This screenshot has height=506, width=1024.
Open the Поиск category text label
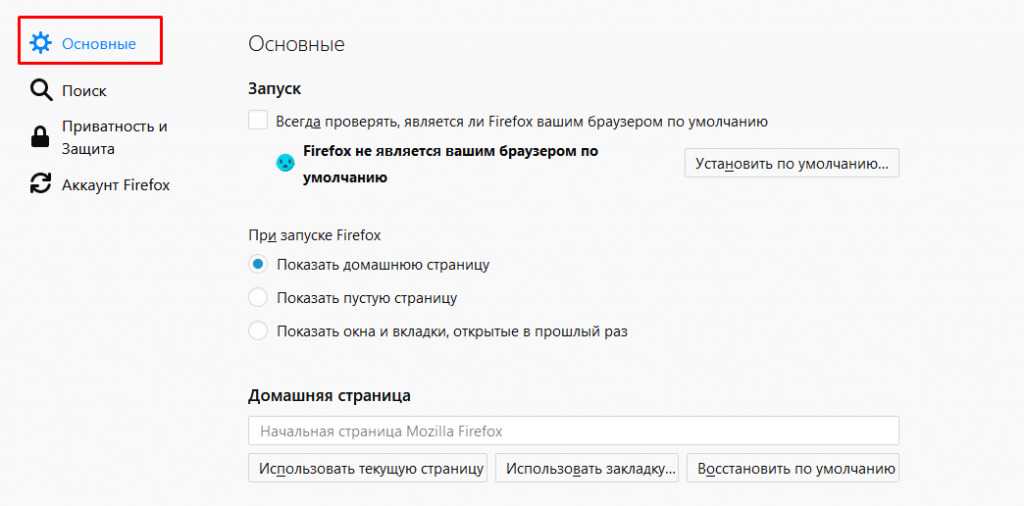pos(84,91)
